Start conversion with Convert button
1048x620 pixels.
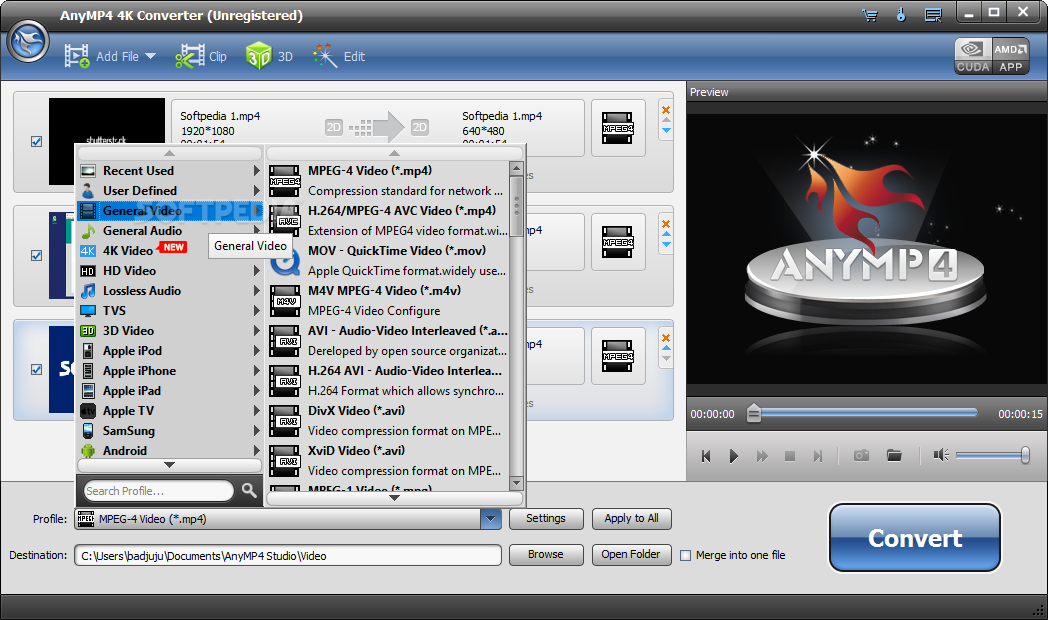[x=915, y=538]
